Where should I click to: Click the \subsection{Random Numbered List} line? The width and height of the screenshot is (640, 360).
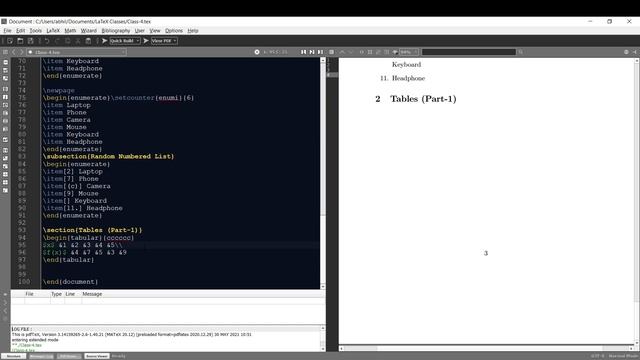[x=109, y=156]
